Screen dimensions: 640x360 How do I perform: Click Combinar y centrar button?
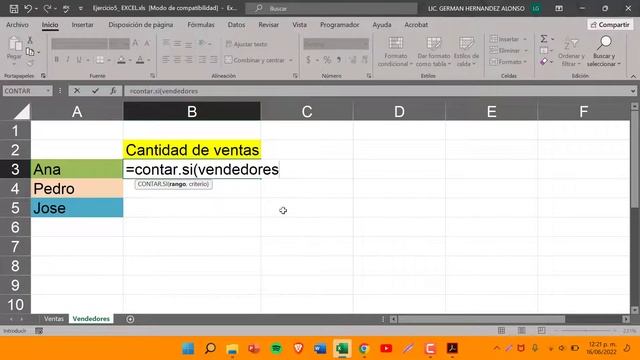(255, 60)
